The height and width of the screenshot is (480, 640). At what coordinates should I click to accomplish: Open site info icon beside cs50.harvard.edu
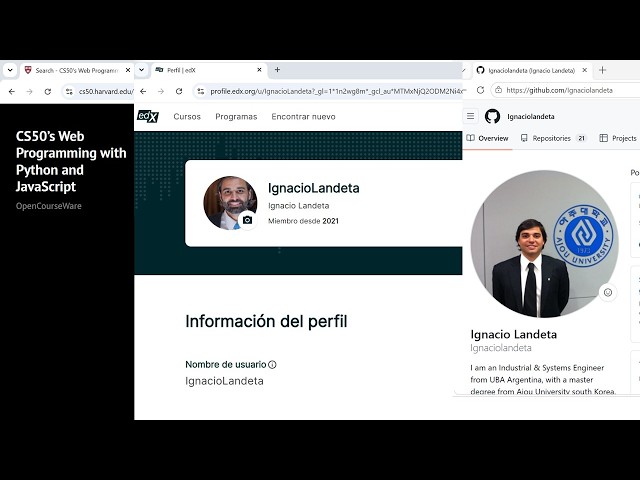click(x=69, y=91)
